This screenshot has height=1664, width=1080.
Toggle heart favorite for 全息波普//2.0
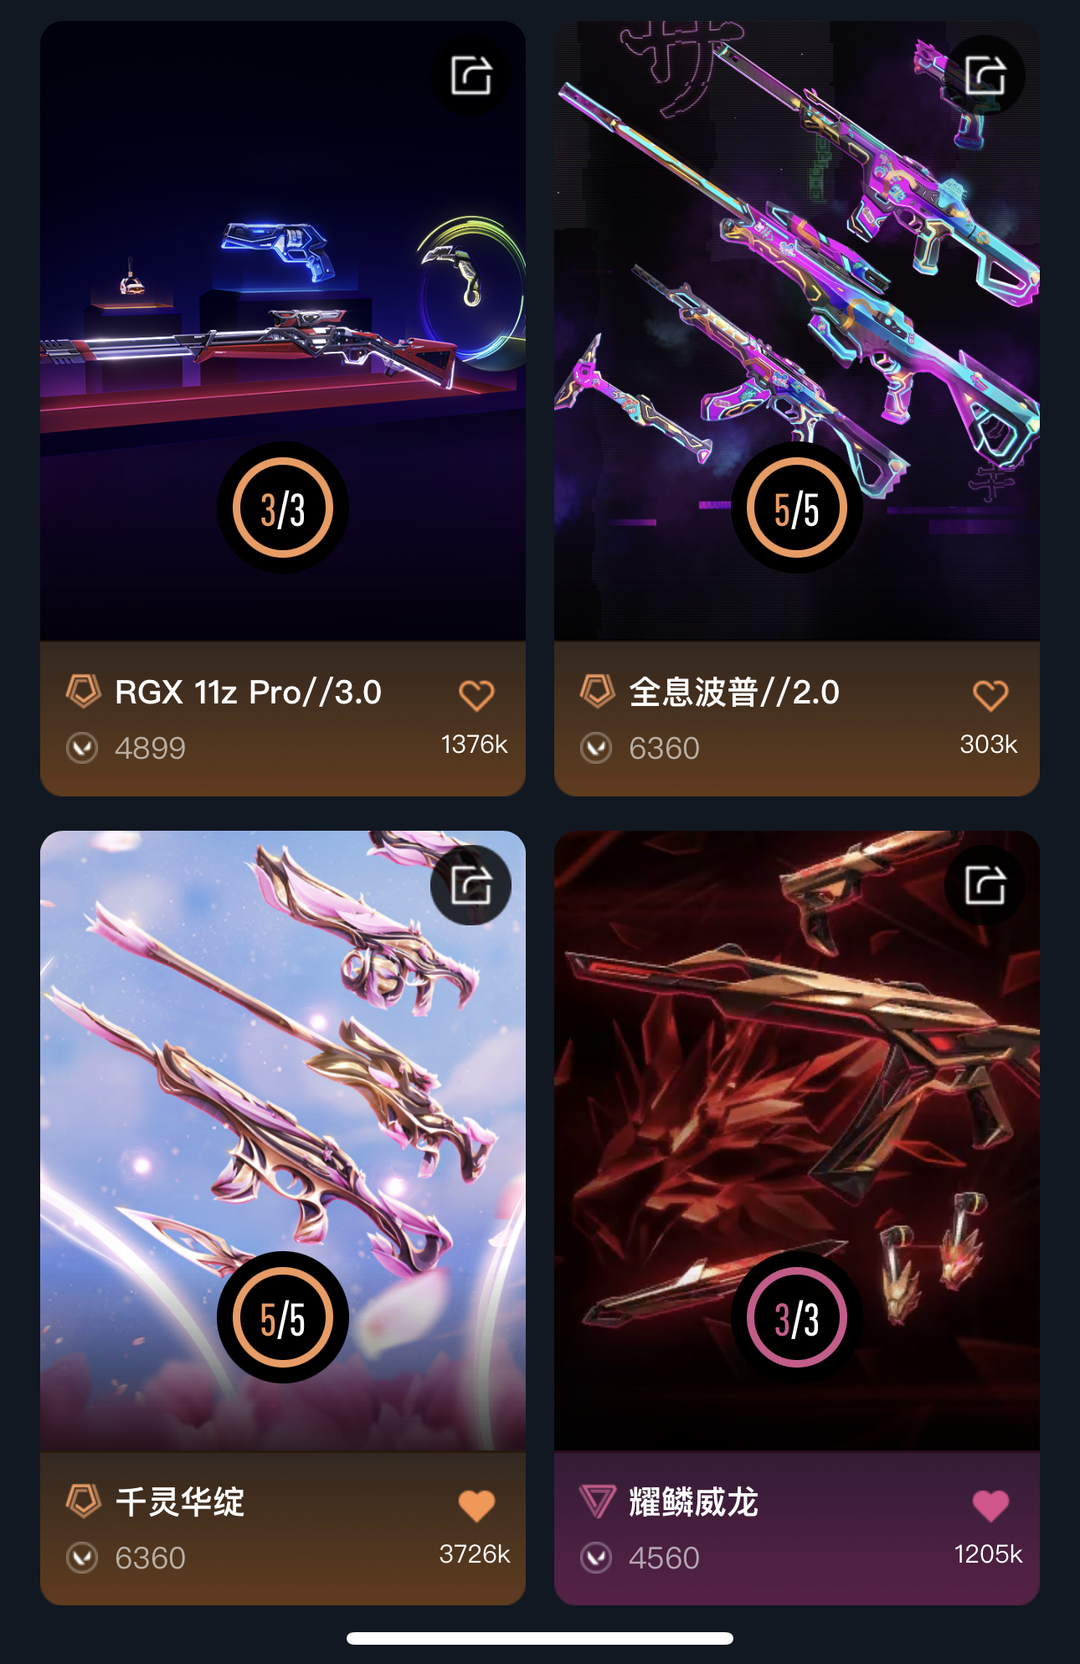point(990,695)
